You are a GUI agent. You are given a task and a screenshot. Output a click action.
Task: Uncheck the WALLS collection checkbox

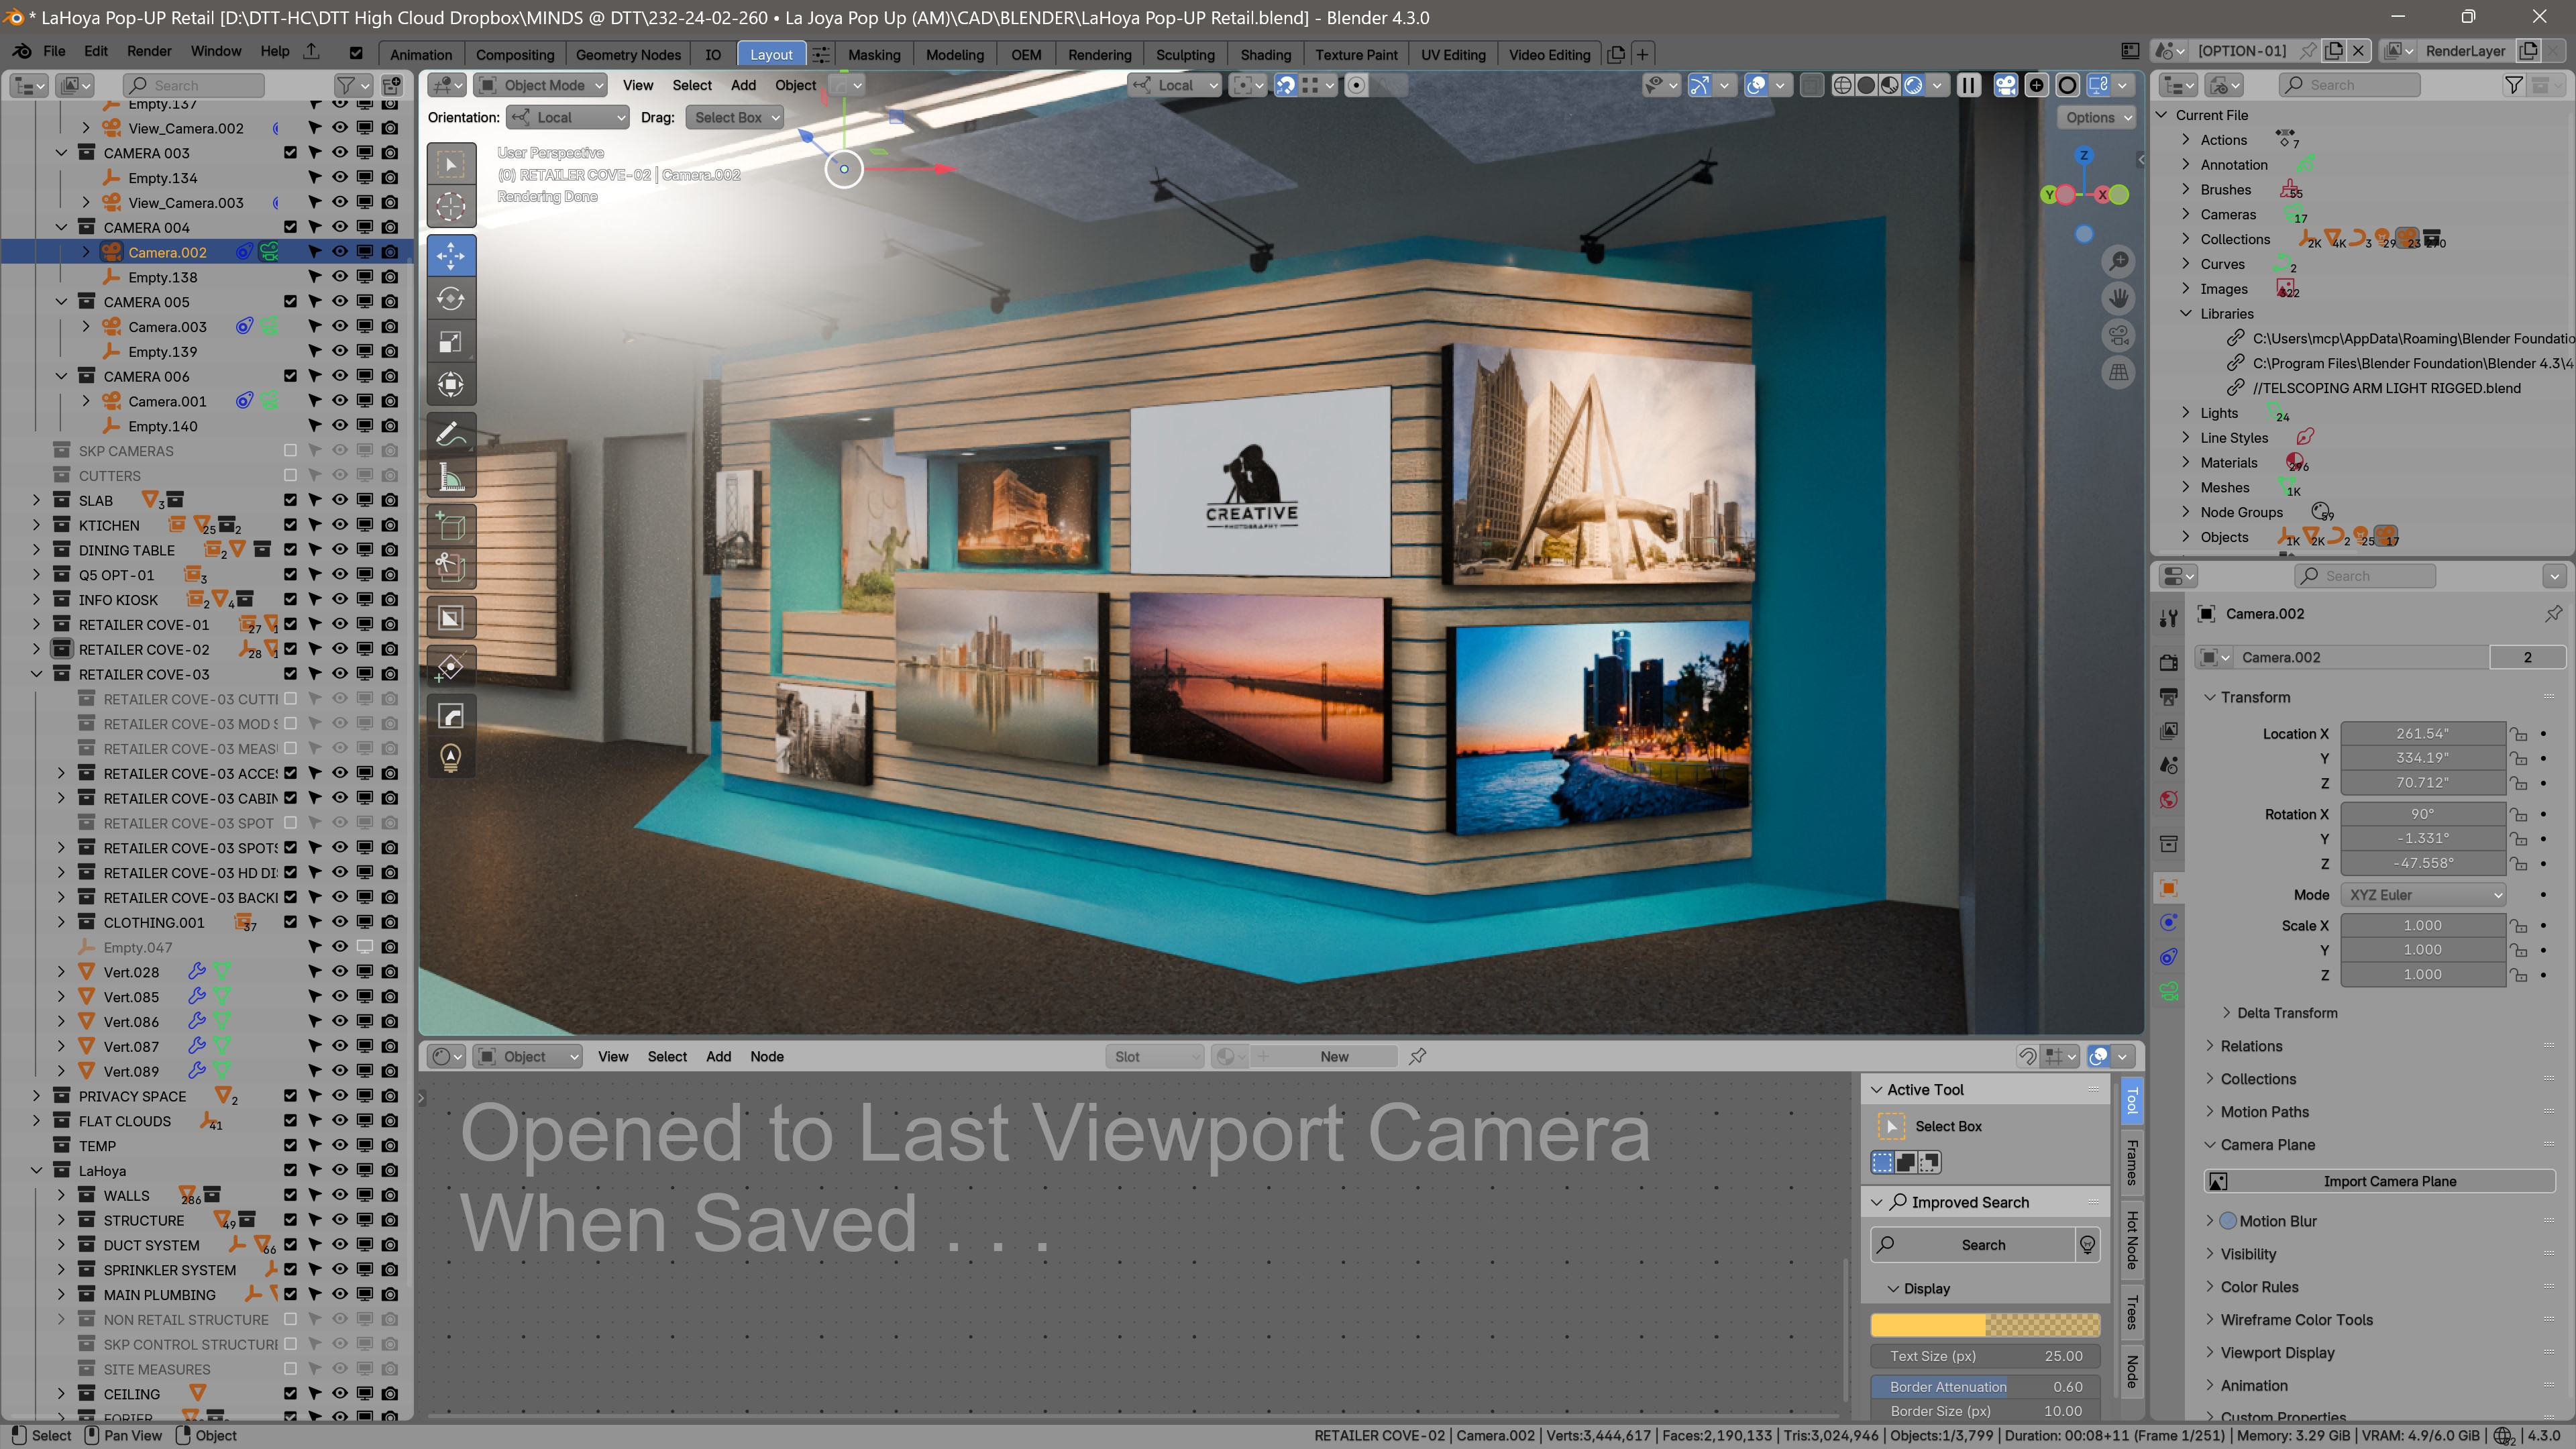[x=290, y=1195]
